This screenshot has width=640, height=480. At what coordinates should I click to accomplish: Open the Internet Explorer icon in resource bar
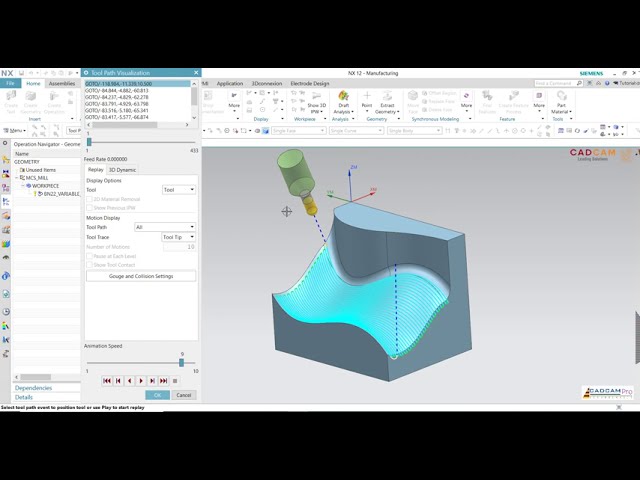6,276
